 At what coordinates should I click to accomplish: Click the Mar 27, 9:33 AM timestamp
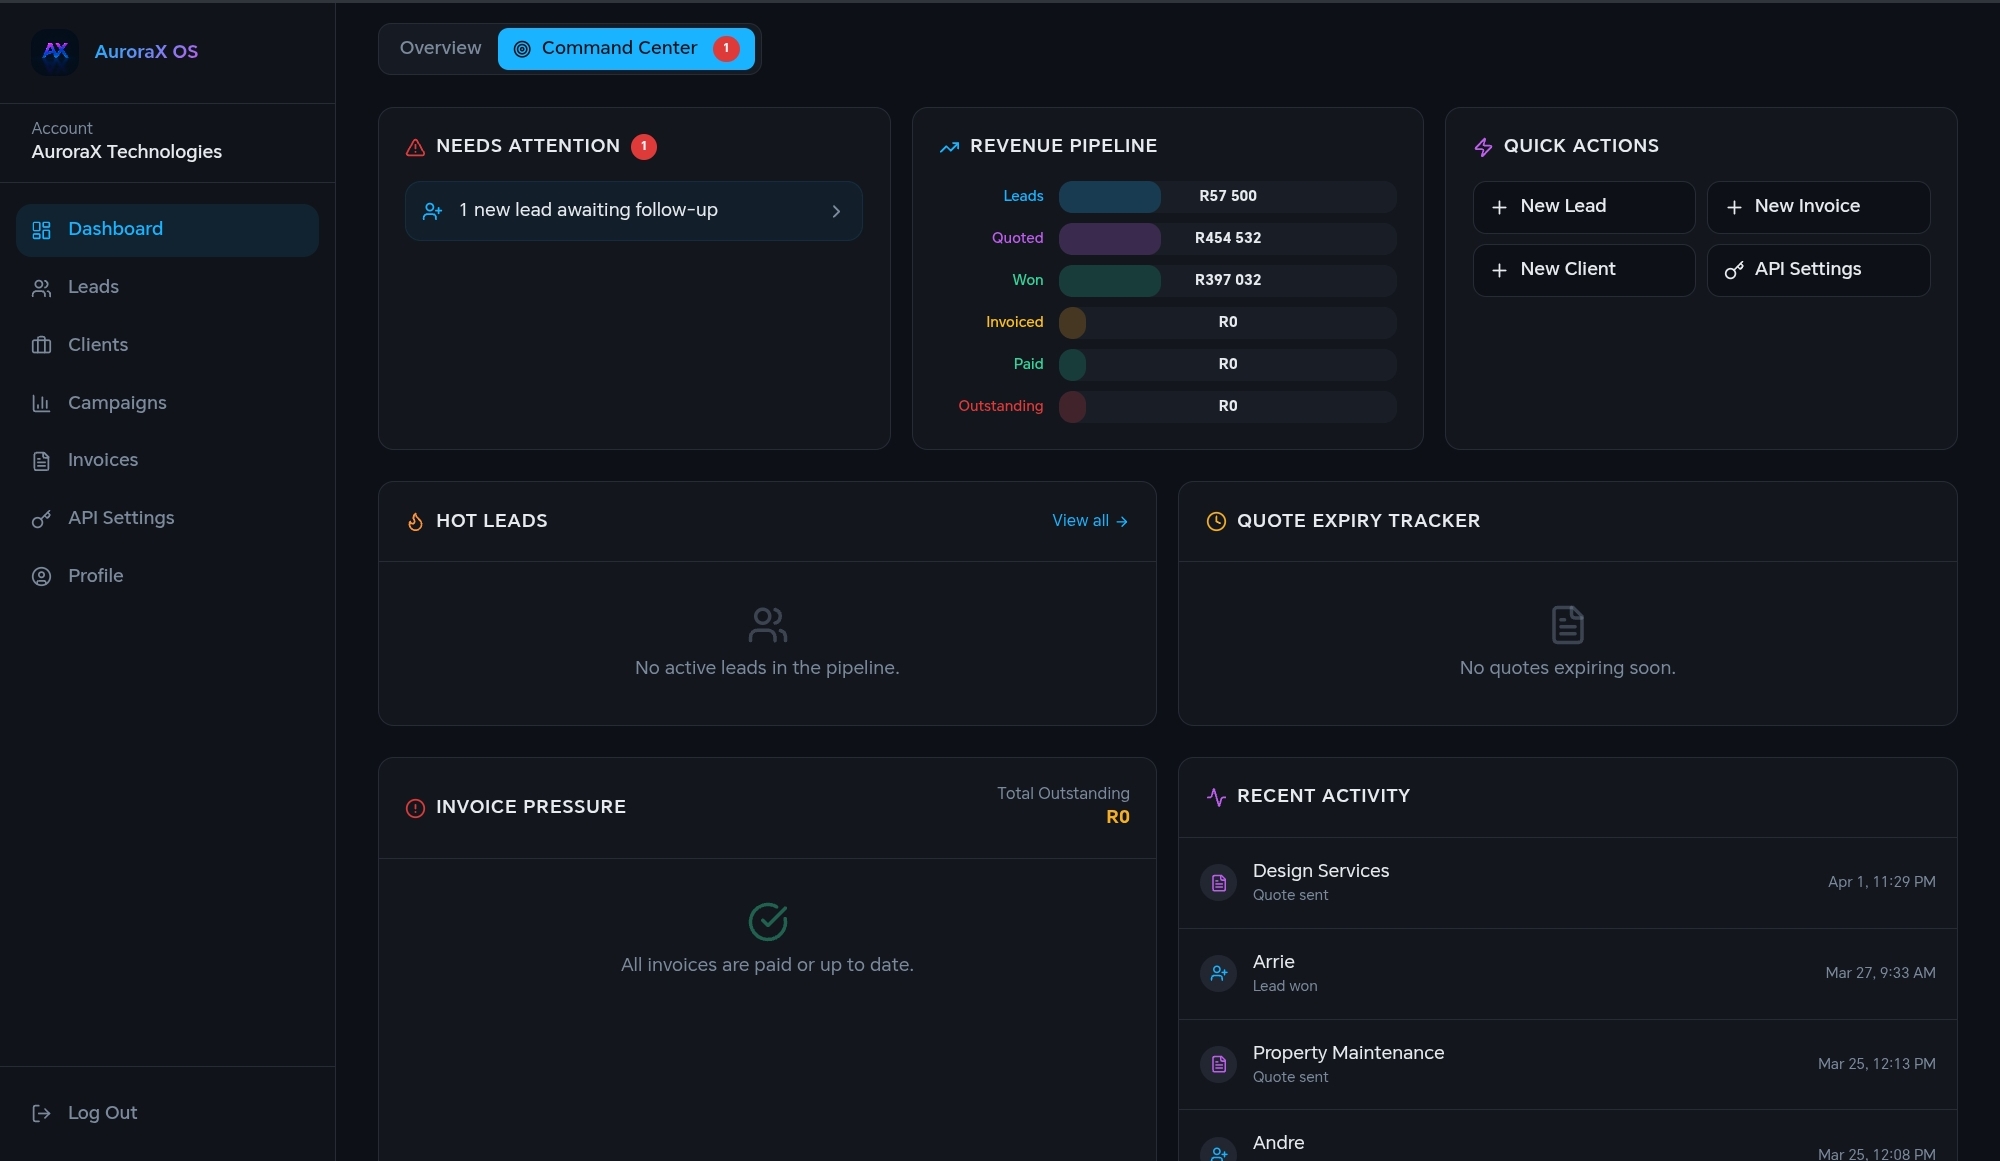pyautogui.click(x=1880, y=973)
